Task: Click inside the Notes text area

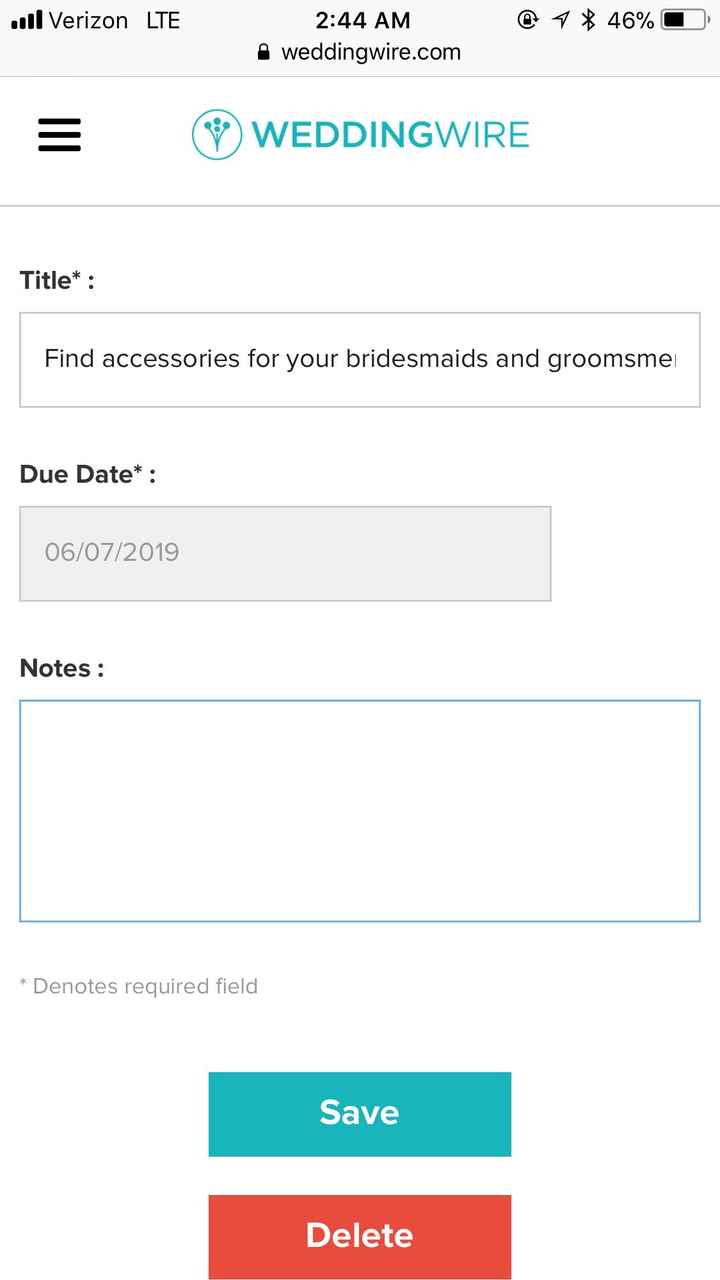Action: pyautogui.click(x=360, y=810)
